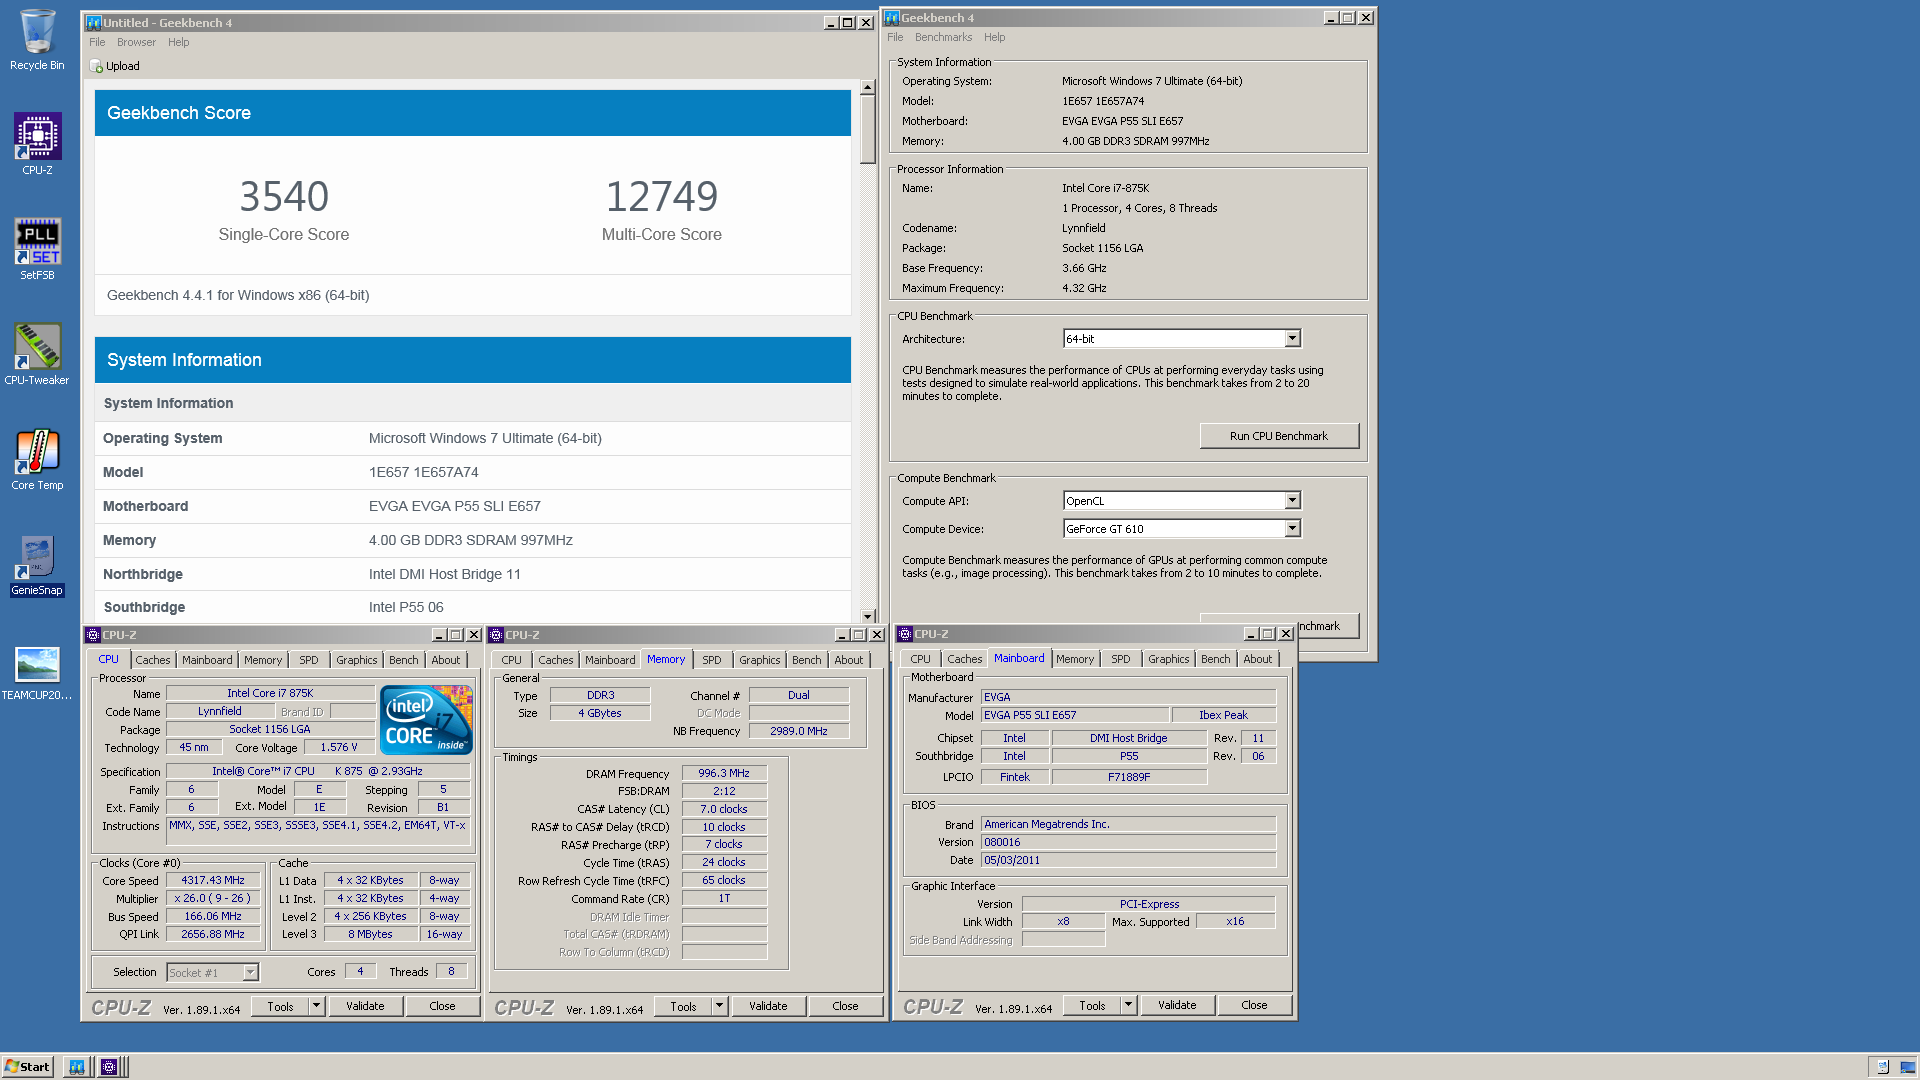Viewport: 1920px width, 1080px height.
Task: Click the CAS# Latency 7.0 clocks value
Action: (x=724, y=809)
